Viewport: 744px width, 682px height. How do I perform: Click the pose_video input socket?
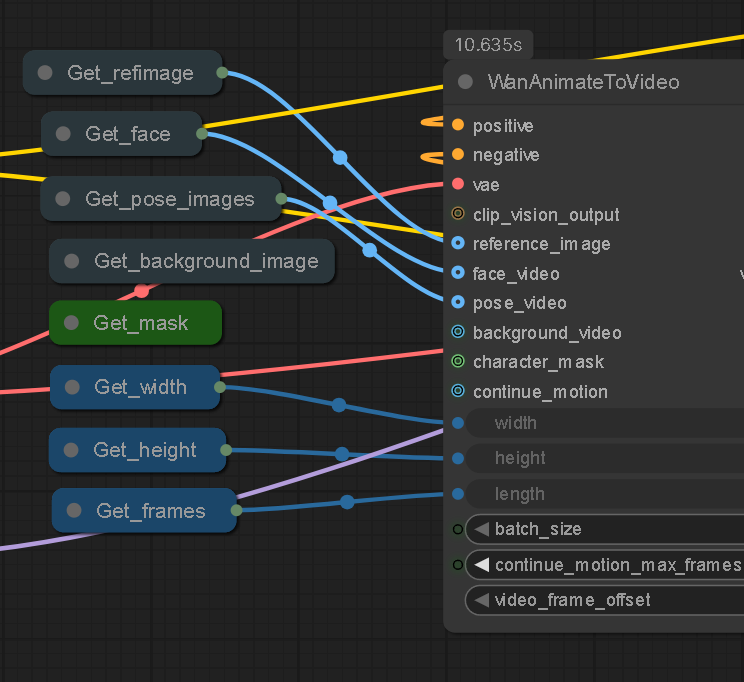(x=458, y=302)
